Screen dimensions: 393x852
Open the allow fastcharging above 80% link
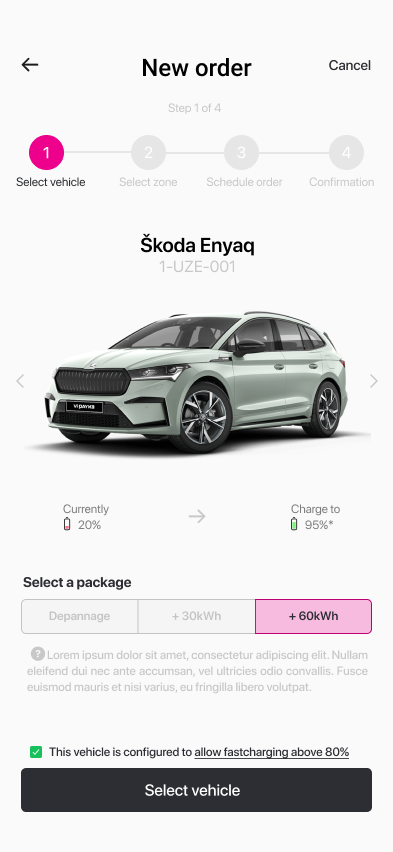[x=272, y=753]
